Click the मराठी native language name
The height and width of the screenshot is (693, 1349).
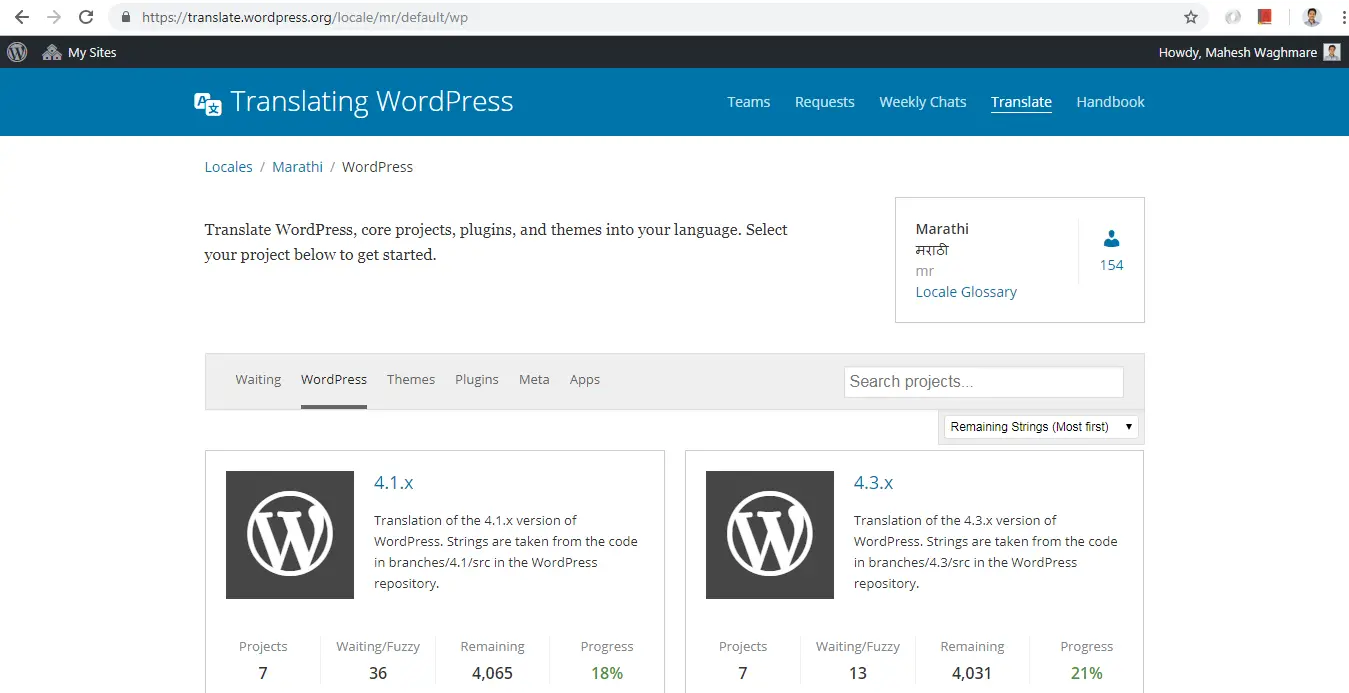(x=932, y=250)
